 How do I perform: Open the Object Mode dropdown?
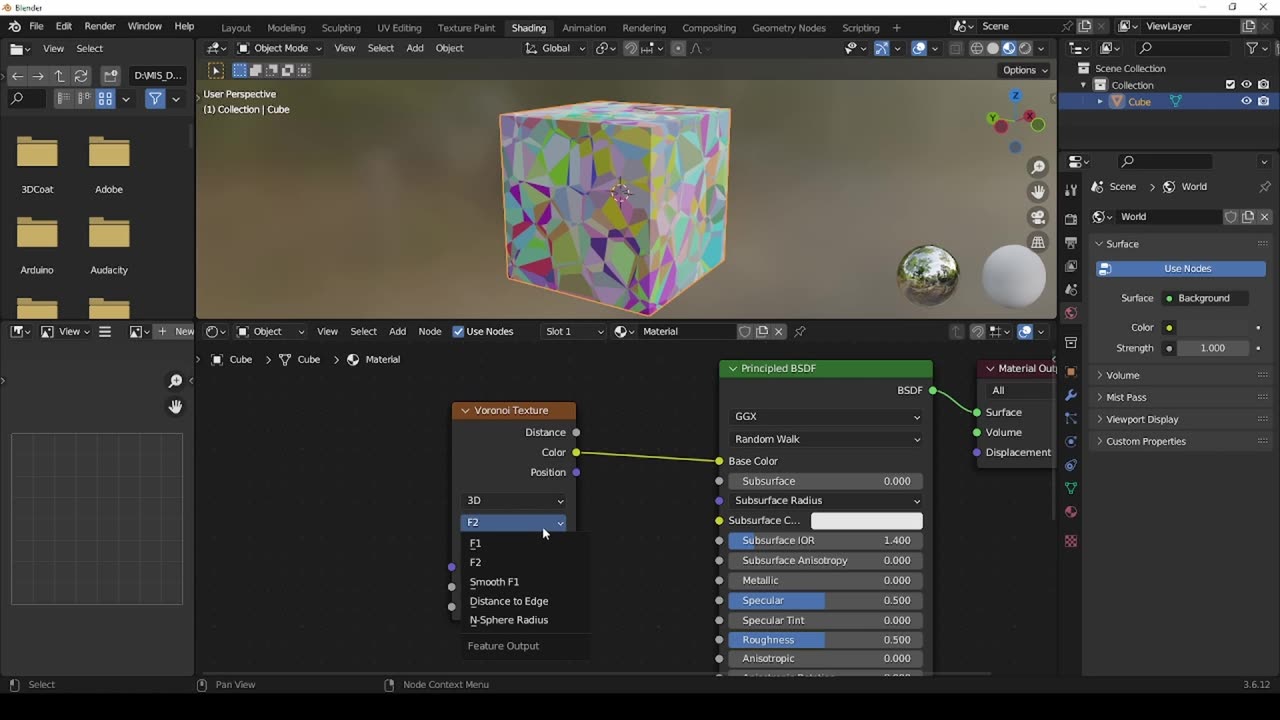[x=279, y=48]
